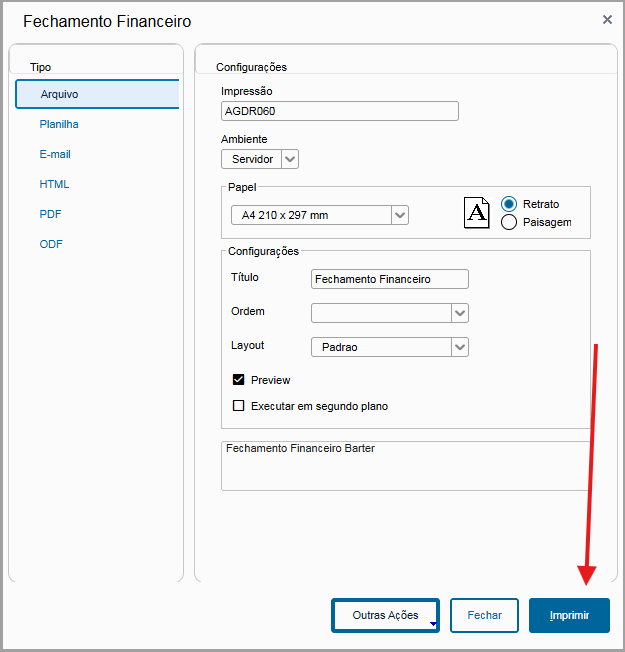Select HTML output type
The image size is (625, 652).
tap(54, 184)
